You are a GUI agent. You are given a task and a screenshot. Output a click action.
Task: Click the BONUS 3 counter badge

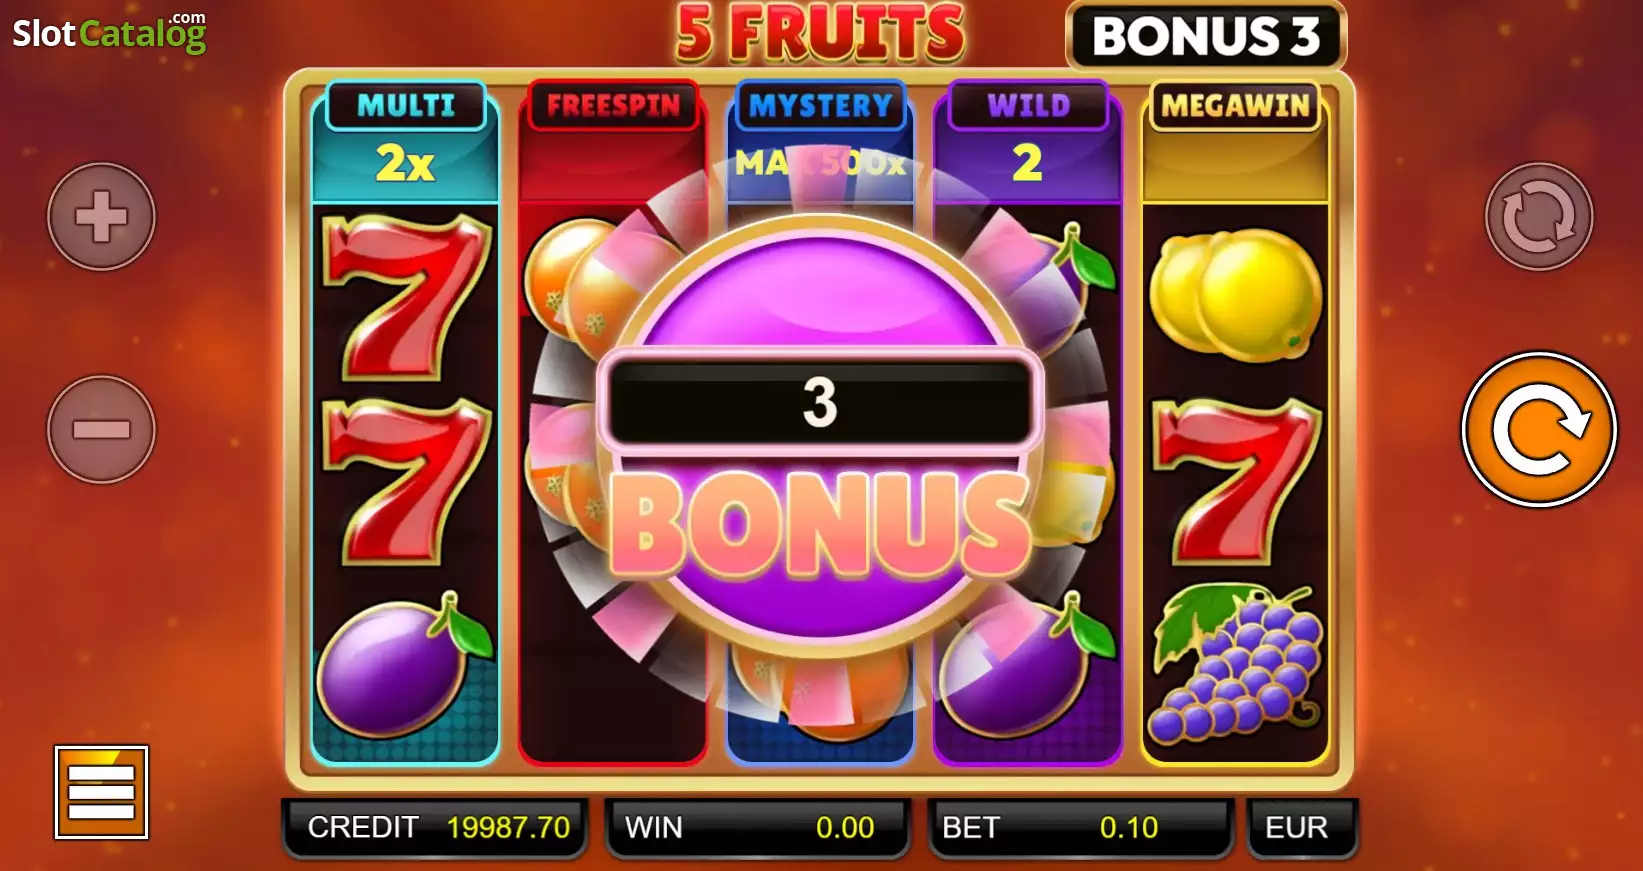tap(1206, 36)
